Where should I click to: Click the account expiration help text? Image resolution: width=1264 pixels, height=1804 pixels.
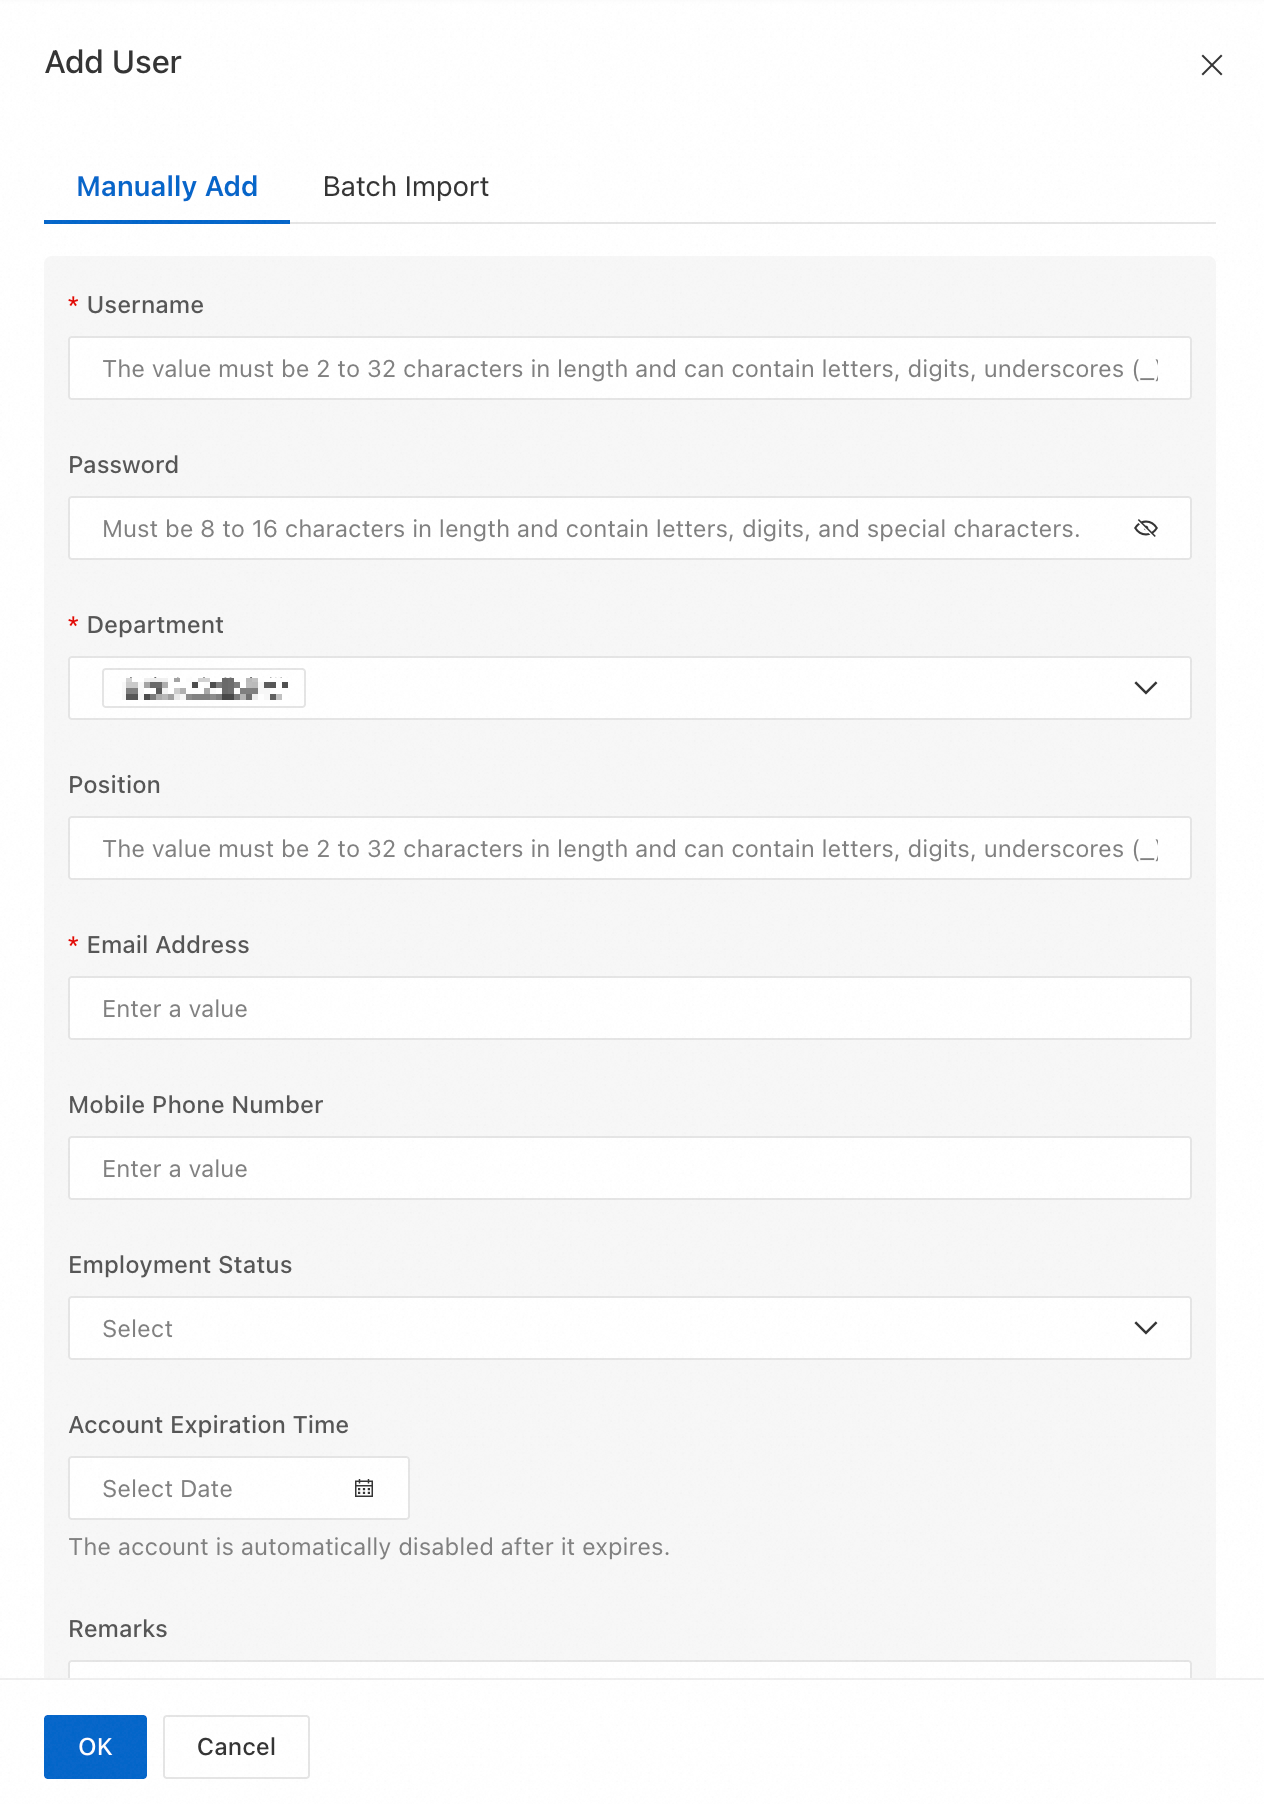tap(369, 1547)
